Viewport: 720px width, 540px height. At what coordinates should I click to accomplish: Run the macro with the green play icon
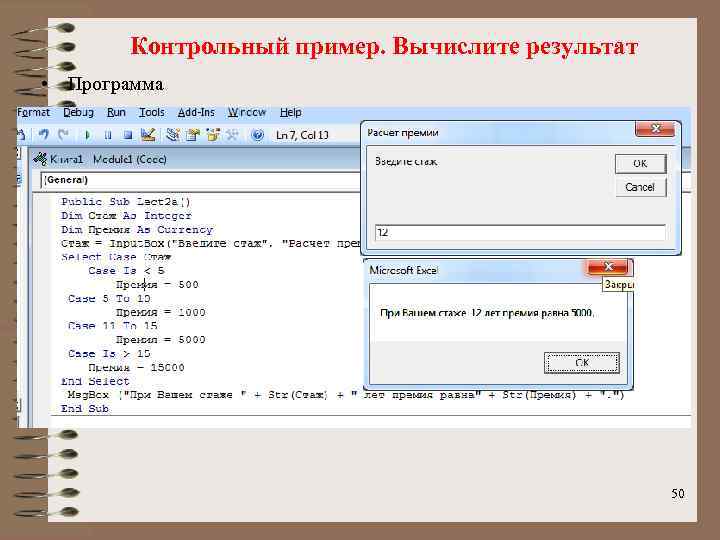pyautogui.click(x=87, y=135)
